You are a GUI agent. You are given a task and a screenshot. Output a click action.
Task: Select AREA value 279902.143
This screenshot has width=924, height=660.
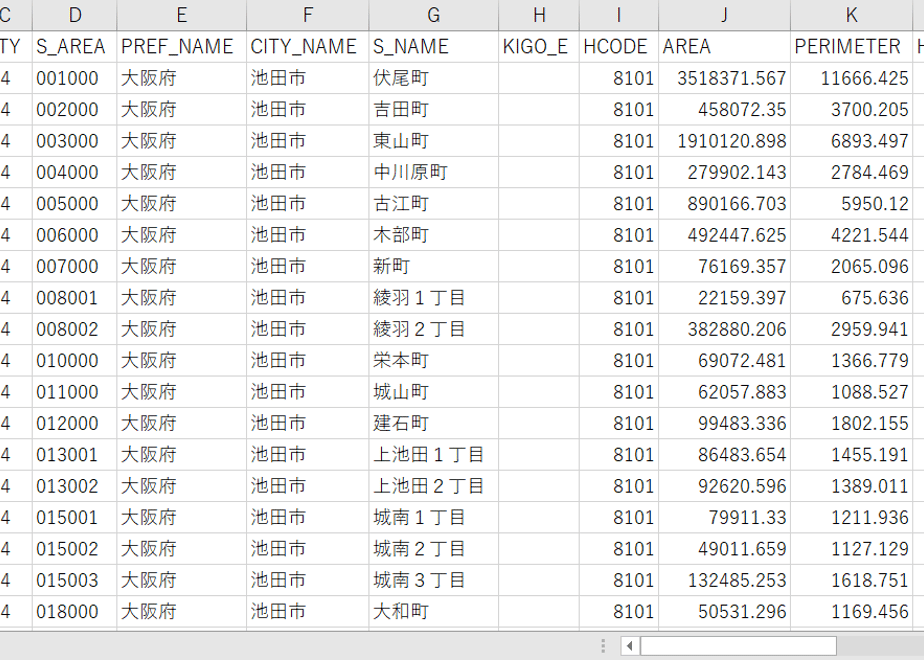point(724,172)
